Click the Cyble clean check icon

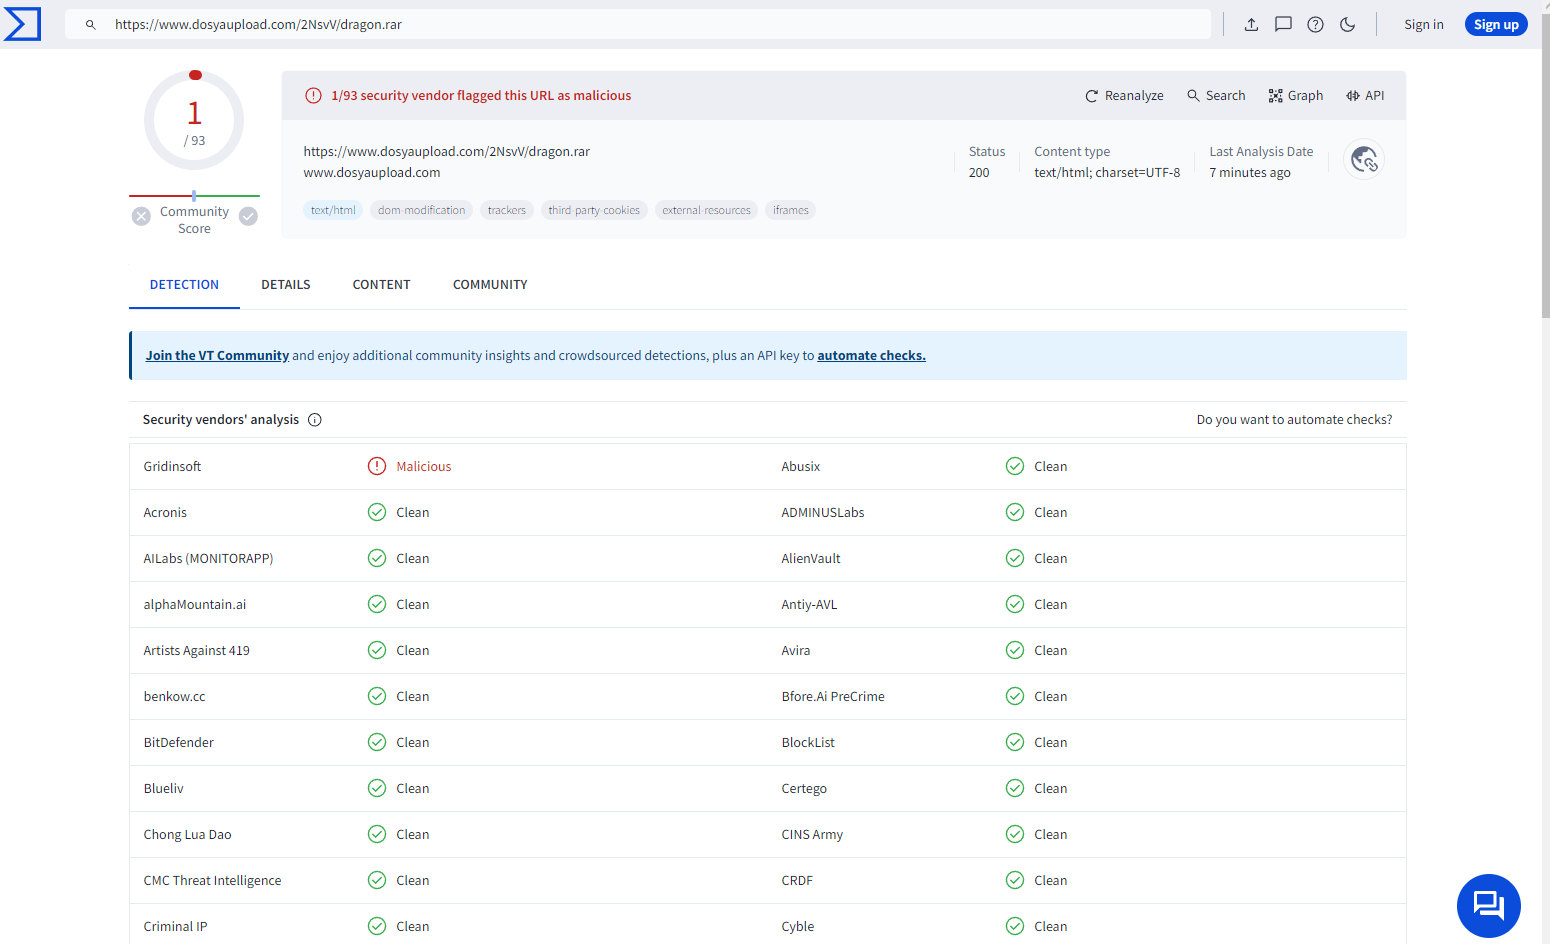[x=1015, y=926]
